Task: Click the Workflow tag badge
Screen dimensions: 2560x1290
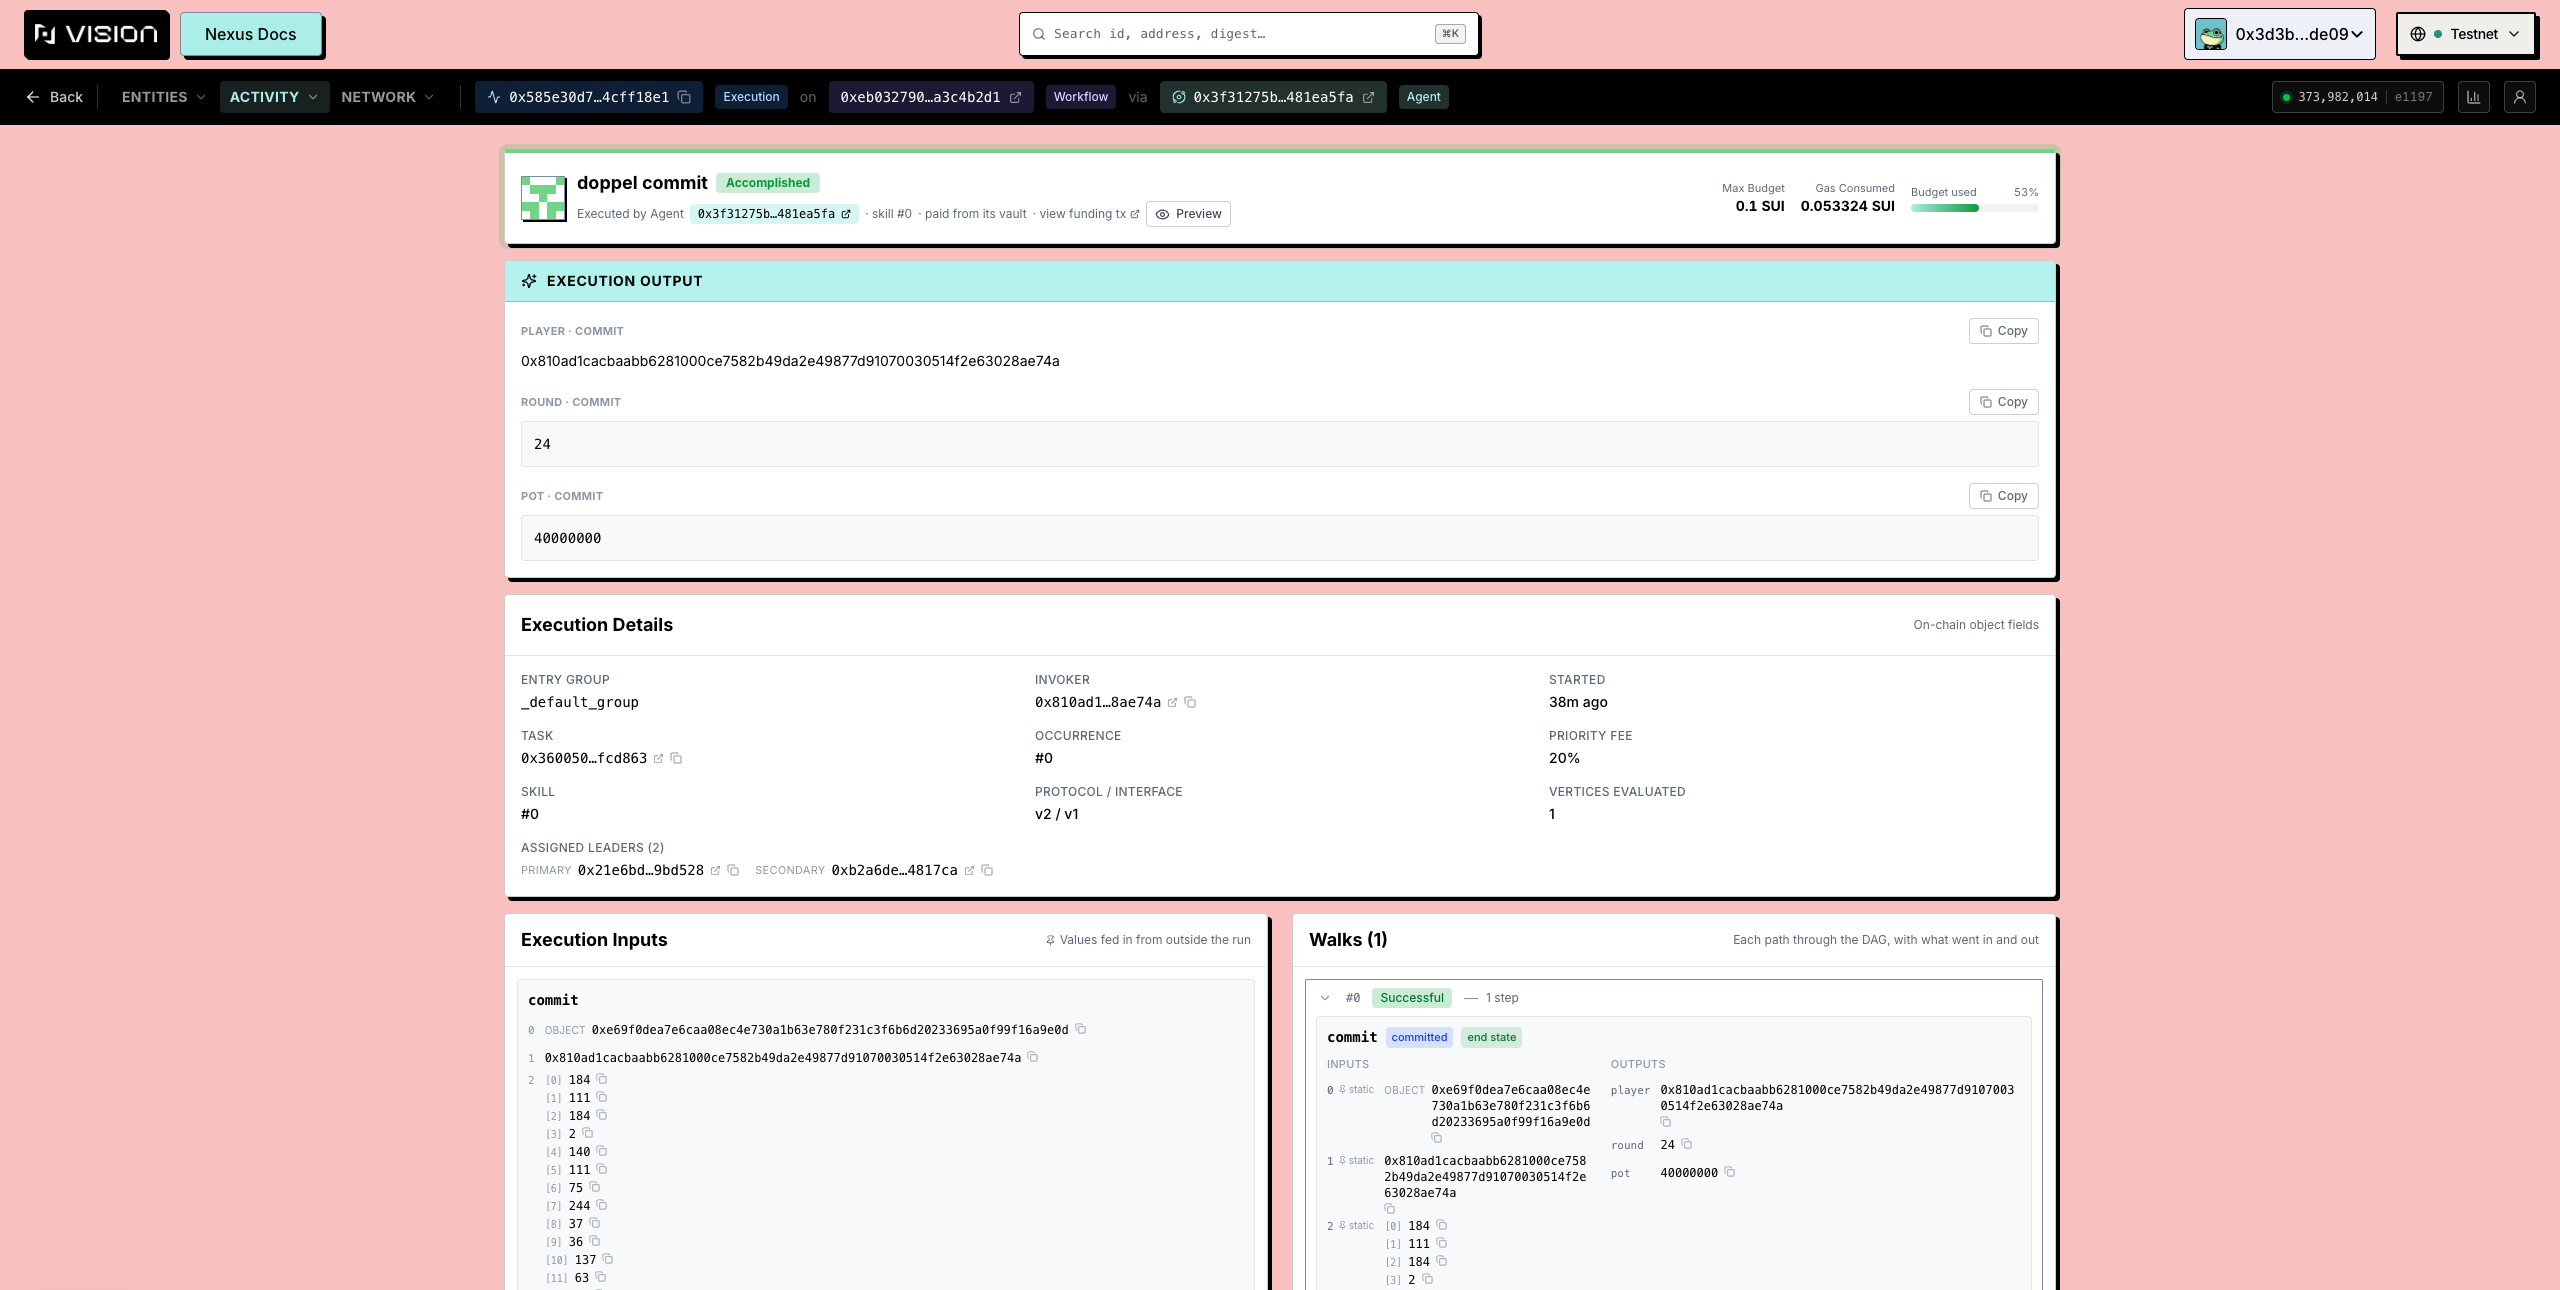Action: [1080, 97]
